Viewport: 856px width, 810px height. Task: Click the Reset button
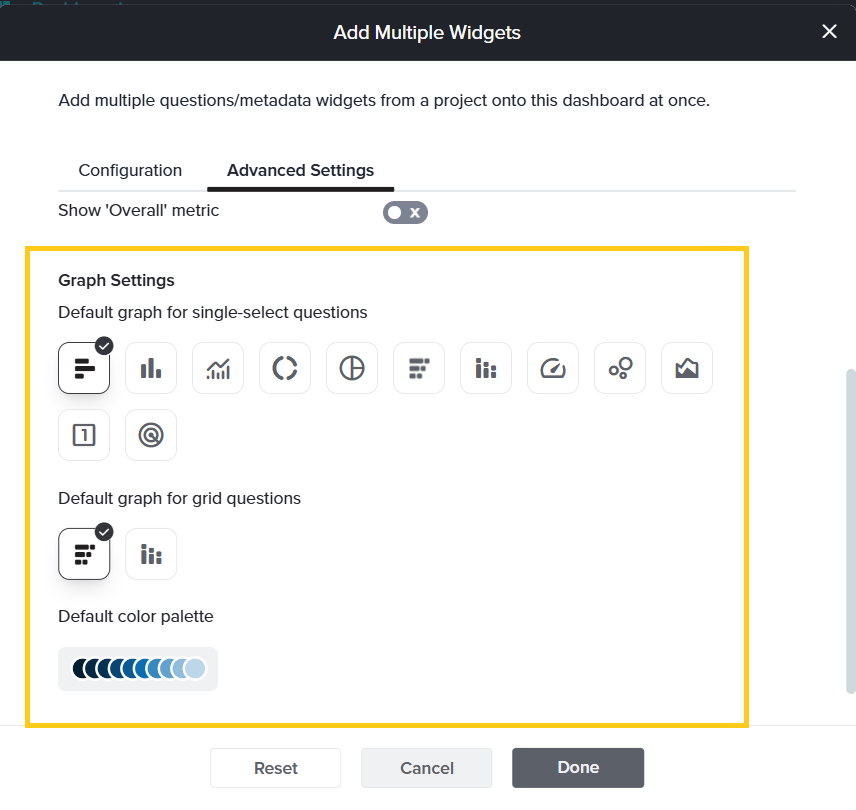click(x=276, y=768)
